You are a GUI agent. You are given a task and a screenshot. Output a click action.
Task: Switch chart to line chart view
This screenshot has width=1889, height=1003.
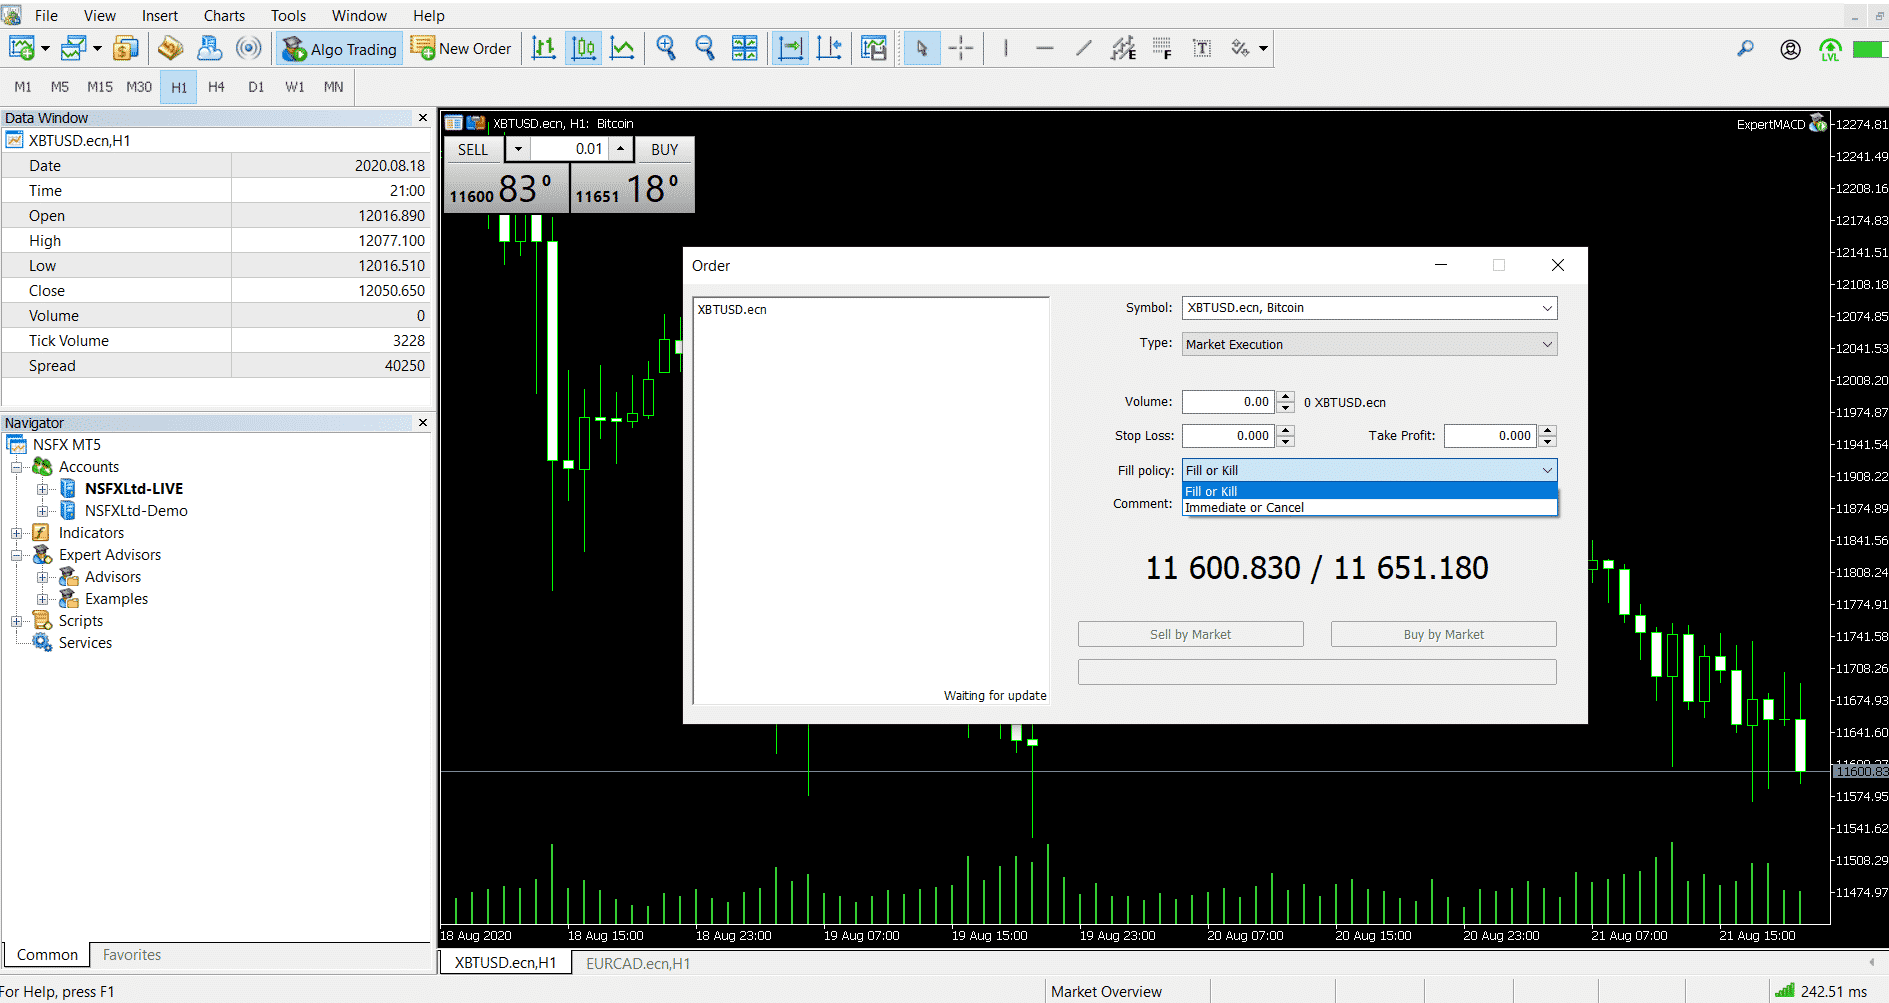click(622, 48)
